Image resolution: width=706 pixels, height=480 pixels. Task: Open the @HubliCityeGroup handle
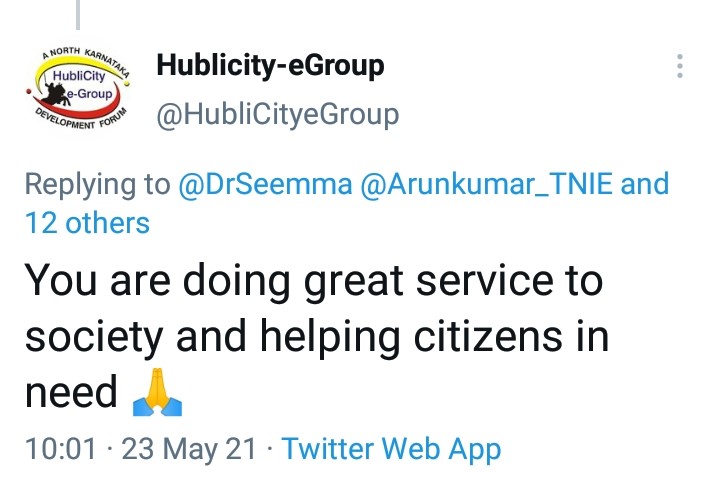[277, 115]
